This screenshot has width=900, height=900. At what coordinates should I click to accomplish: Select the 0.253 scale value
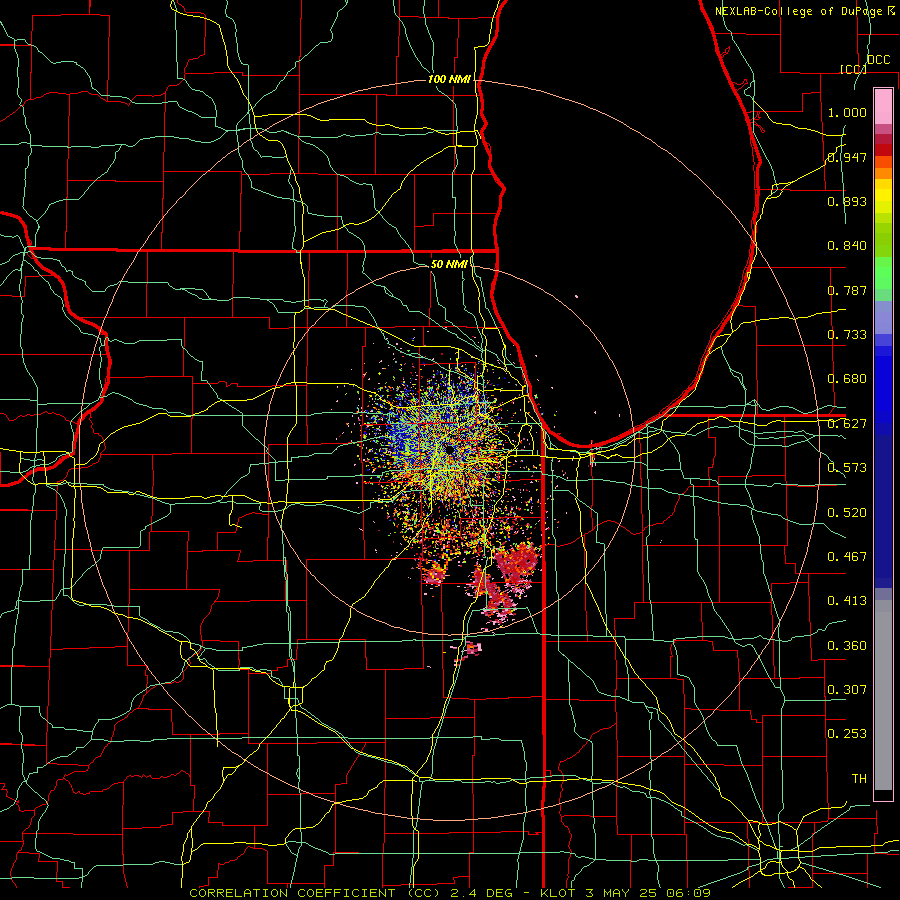pyautogui.click(x=847, y=734)
